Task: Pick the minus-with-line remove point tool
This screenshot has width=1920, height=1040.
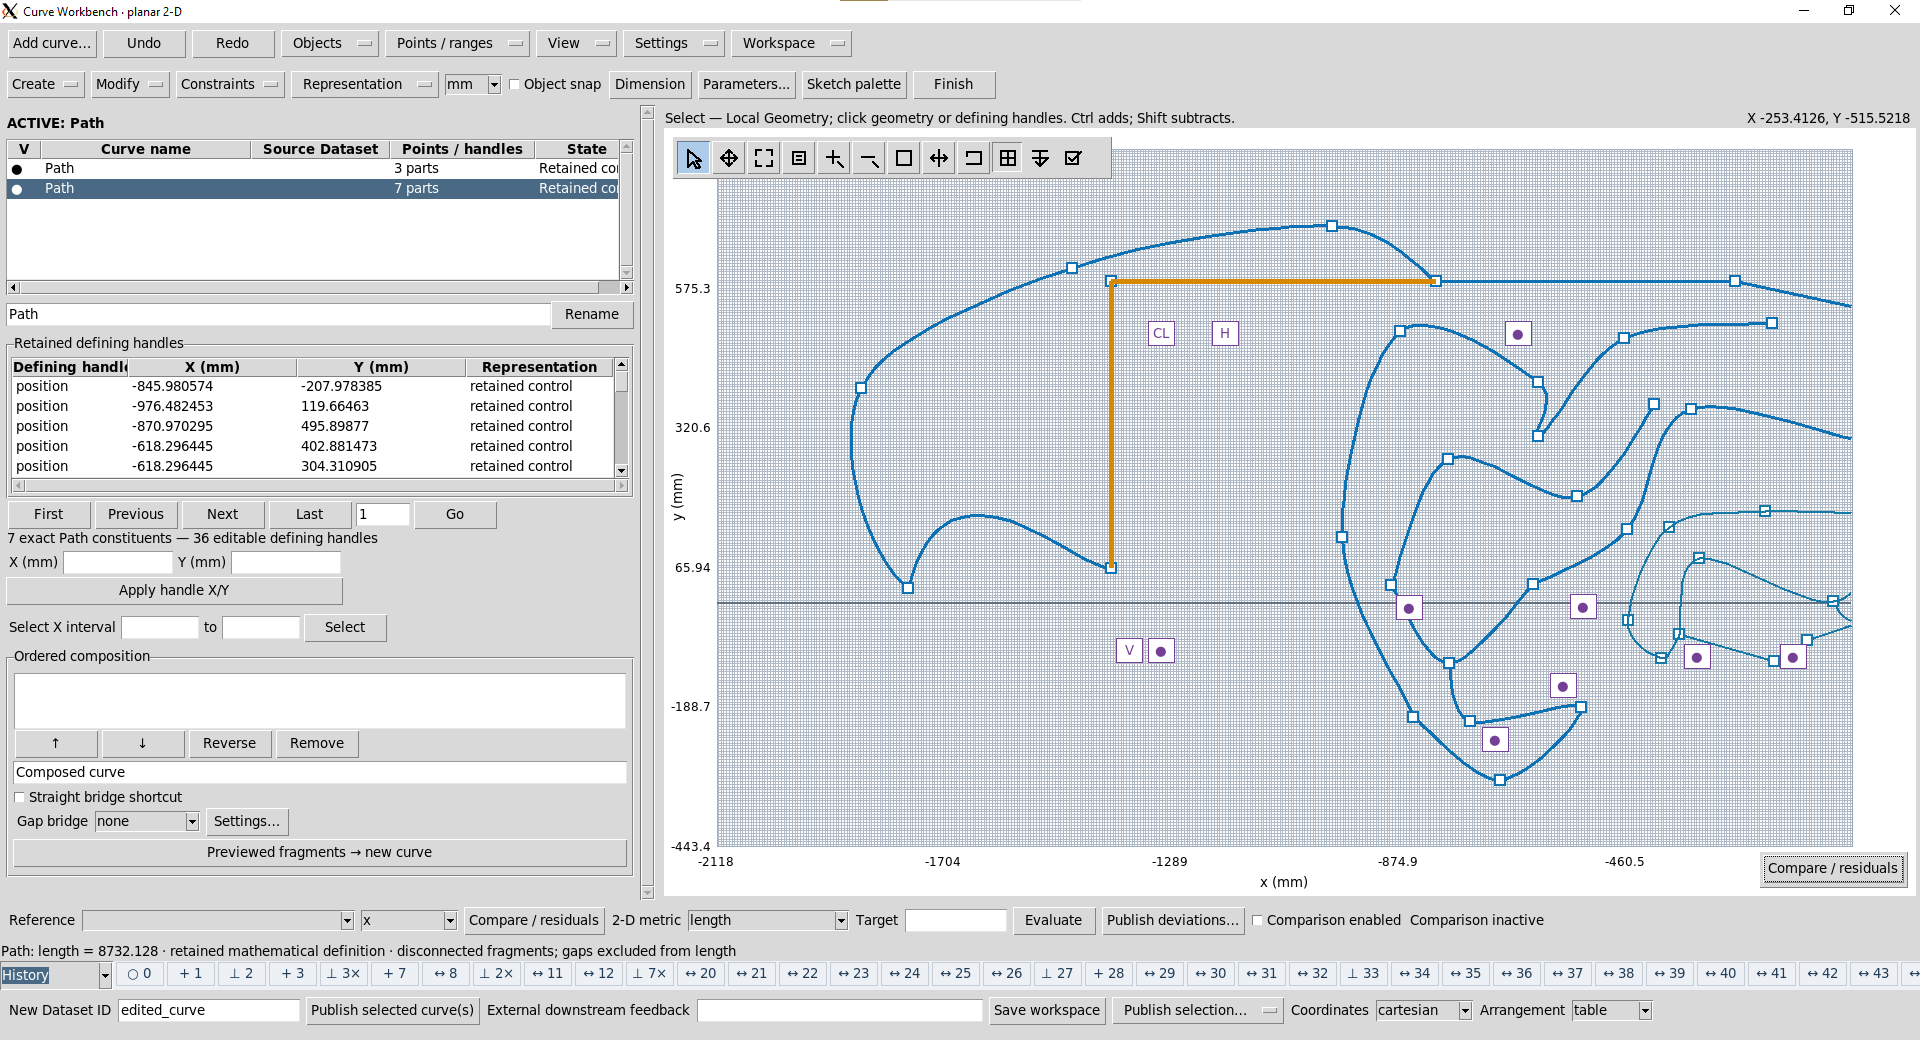Action: click(869, 158)
